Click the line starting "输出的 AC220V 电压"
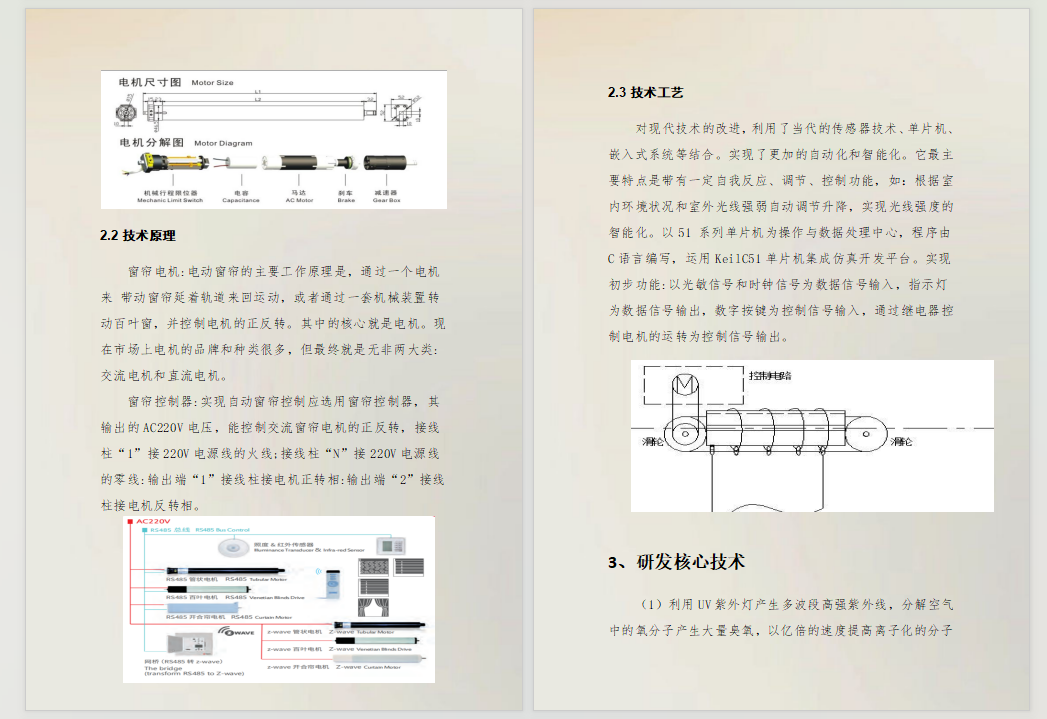This screenshot has height=719, width=1047. pyautogui.click(x=270, y=428)
